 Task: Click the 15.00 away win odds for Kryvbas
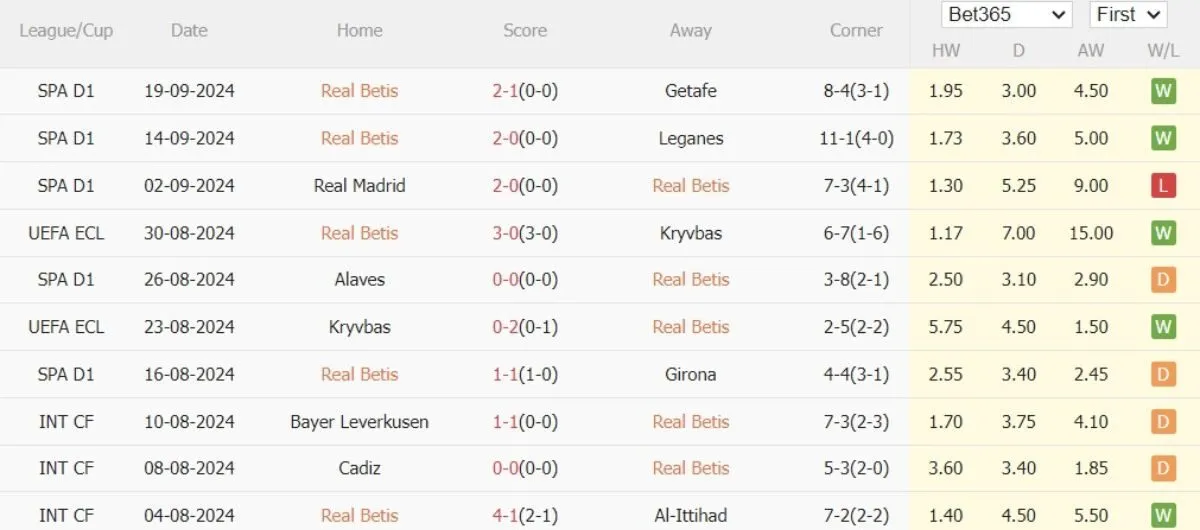[1090, 233]
